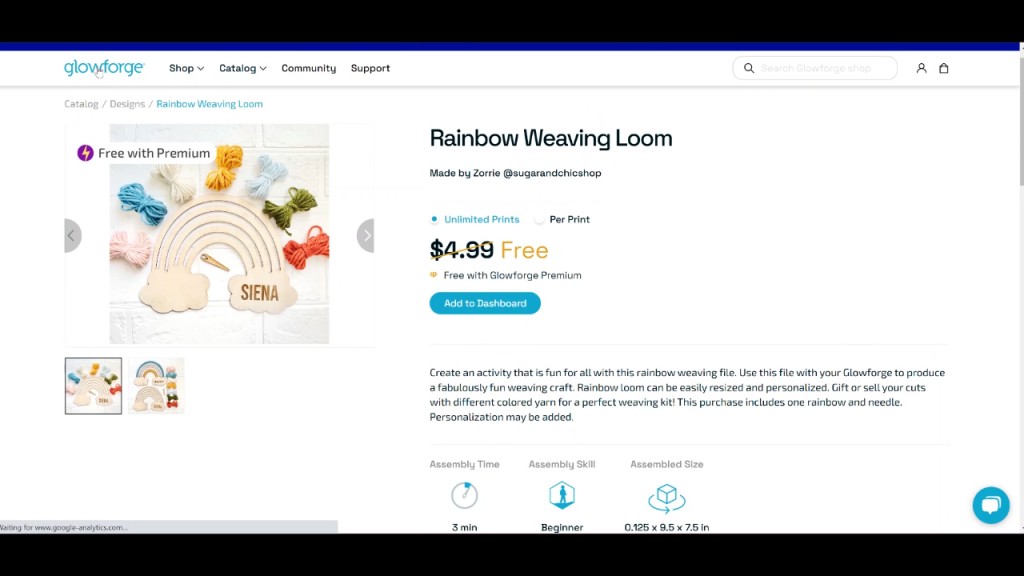Screen dimensions: 1024x576
Task: Open the chat support bubble
Action: coord(990,505)
